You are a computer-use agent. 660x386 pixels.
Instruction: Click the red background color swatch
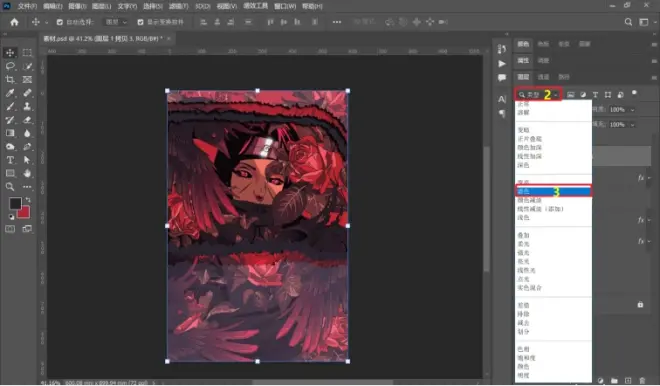(x=25, y=213)
